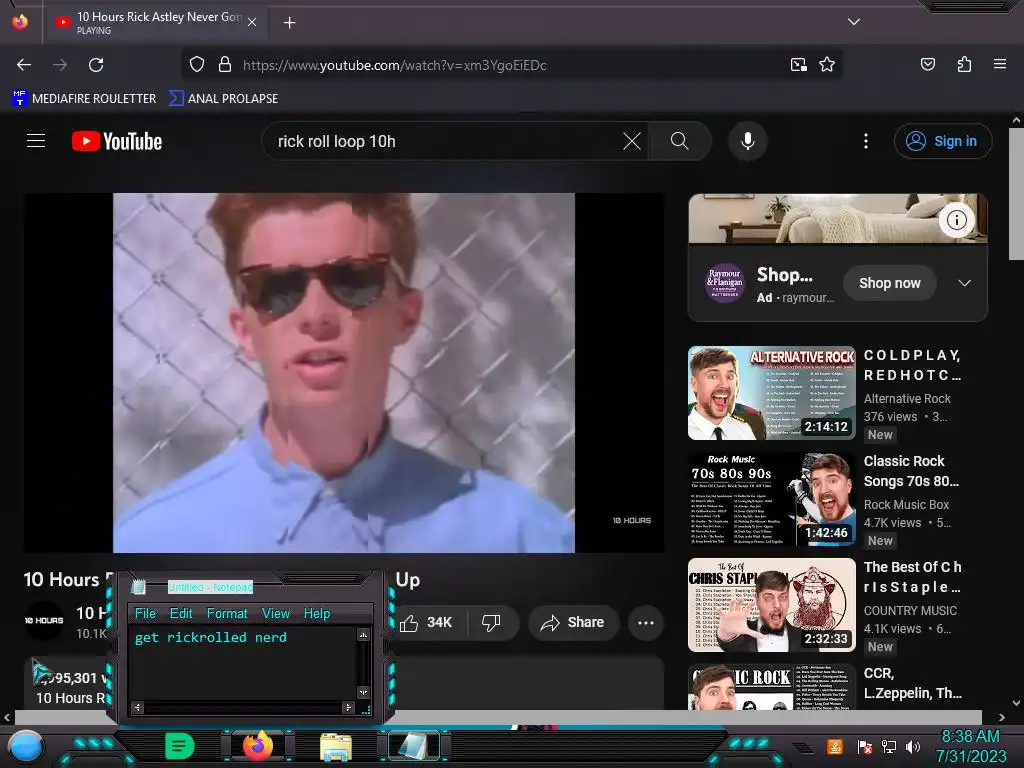Open Notepad View menu
1024x768 pixels.
(276, 613)
